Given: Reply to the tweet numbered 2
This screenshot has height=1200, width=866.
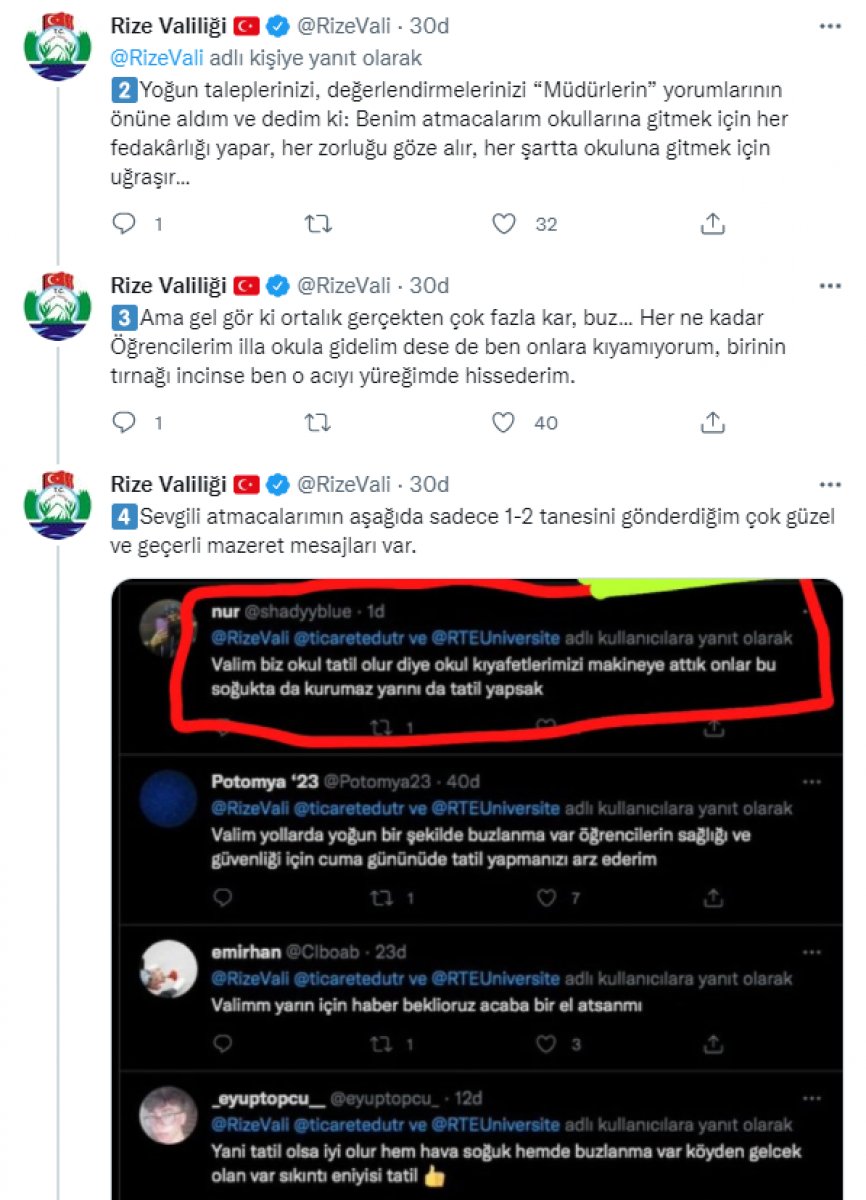Looking at the screenshot, I should click(124, 224).
